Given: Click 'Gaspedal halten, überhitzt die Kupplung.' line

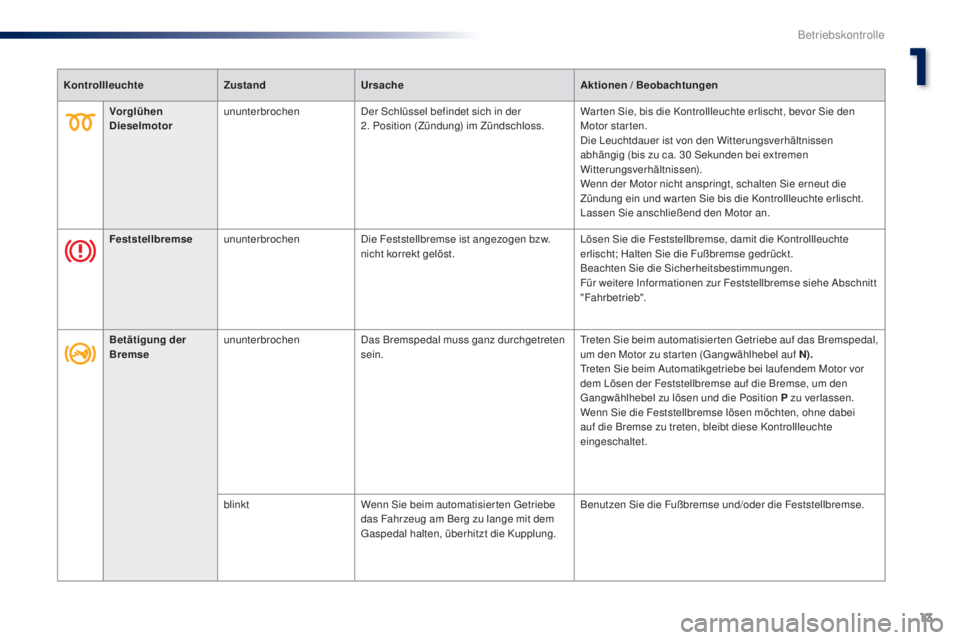Looking at the screenshot, I should tap(458, 533).
